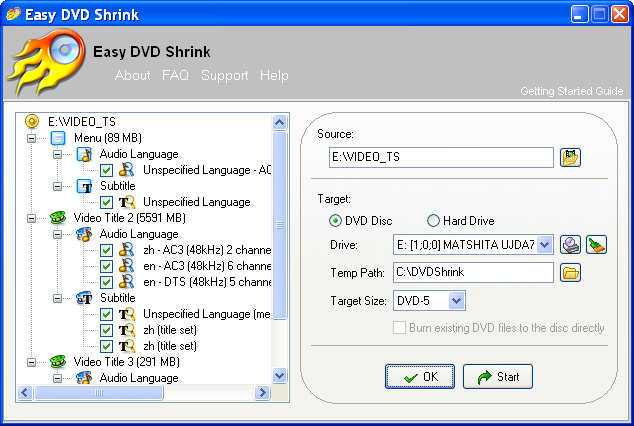Image resolution: width=634 pixels, height=426 pixels.
Task: Open the Getting Started Guide link
Action: coord(571,91)
